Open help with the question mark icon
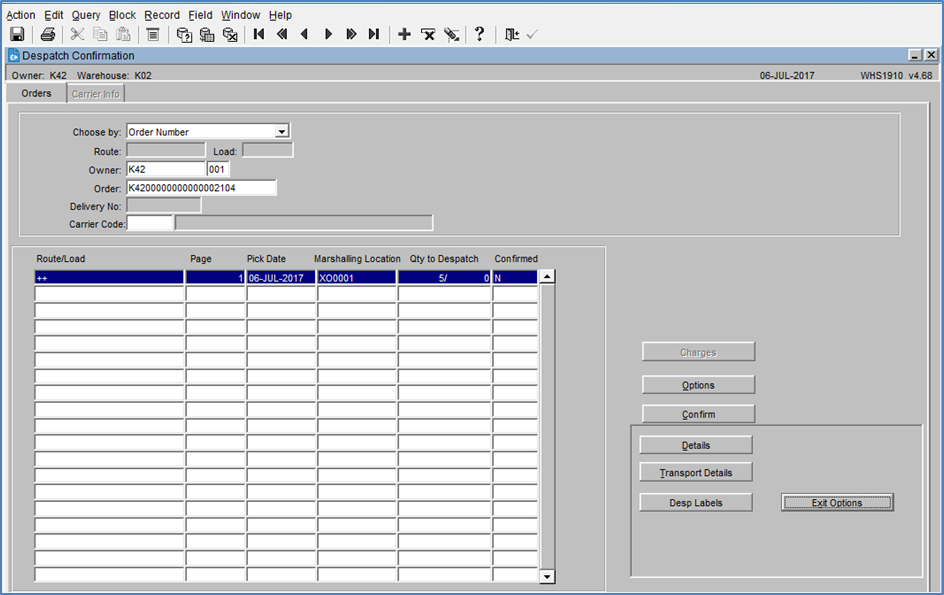This screenshot has width=944, height=595. click(479, 34)
